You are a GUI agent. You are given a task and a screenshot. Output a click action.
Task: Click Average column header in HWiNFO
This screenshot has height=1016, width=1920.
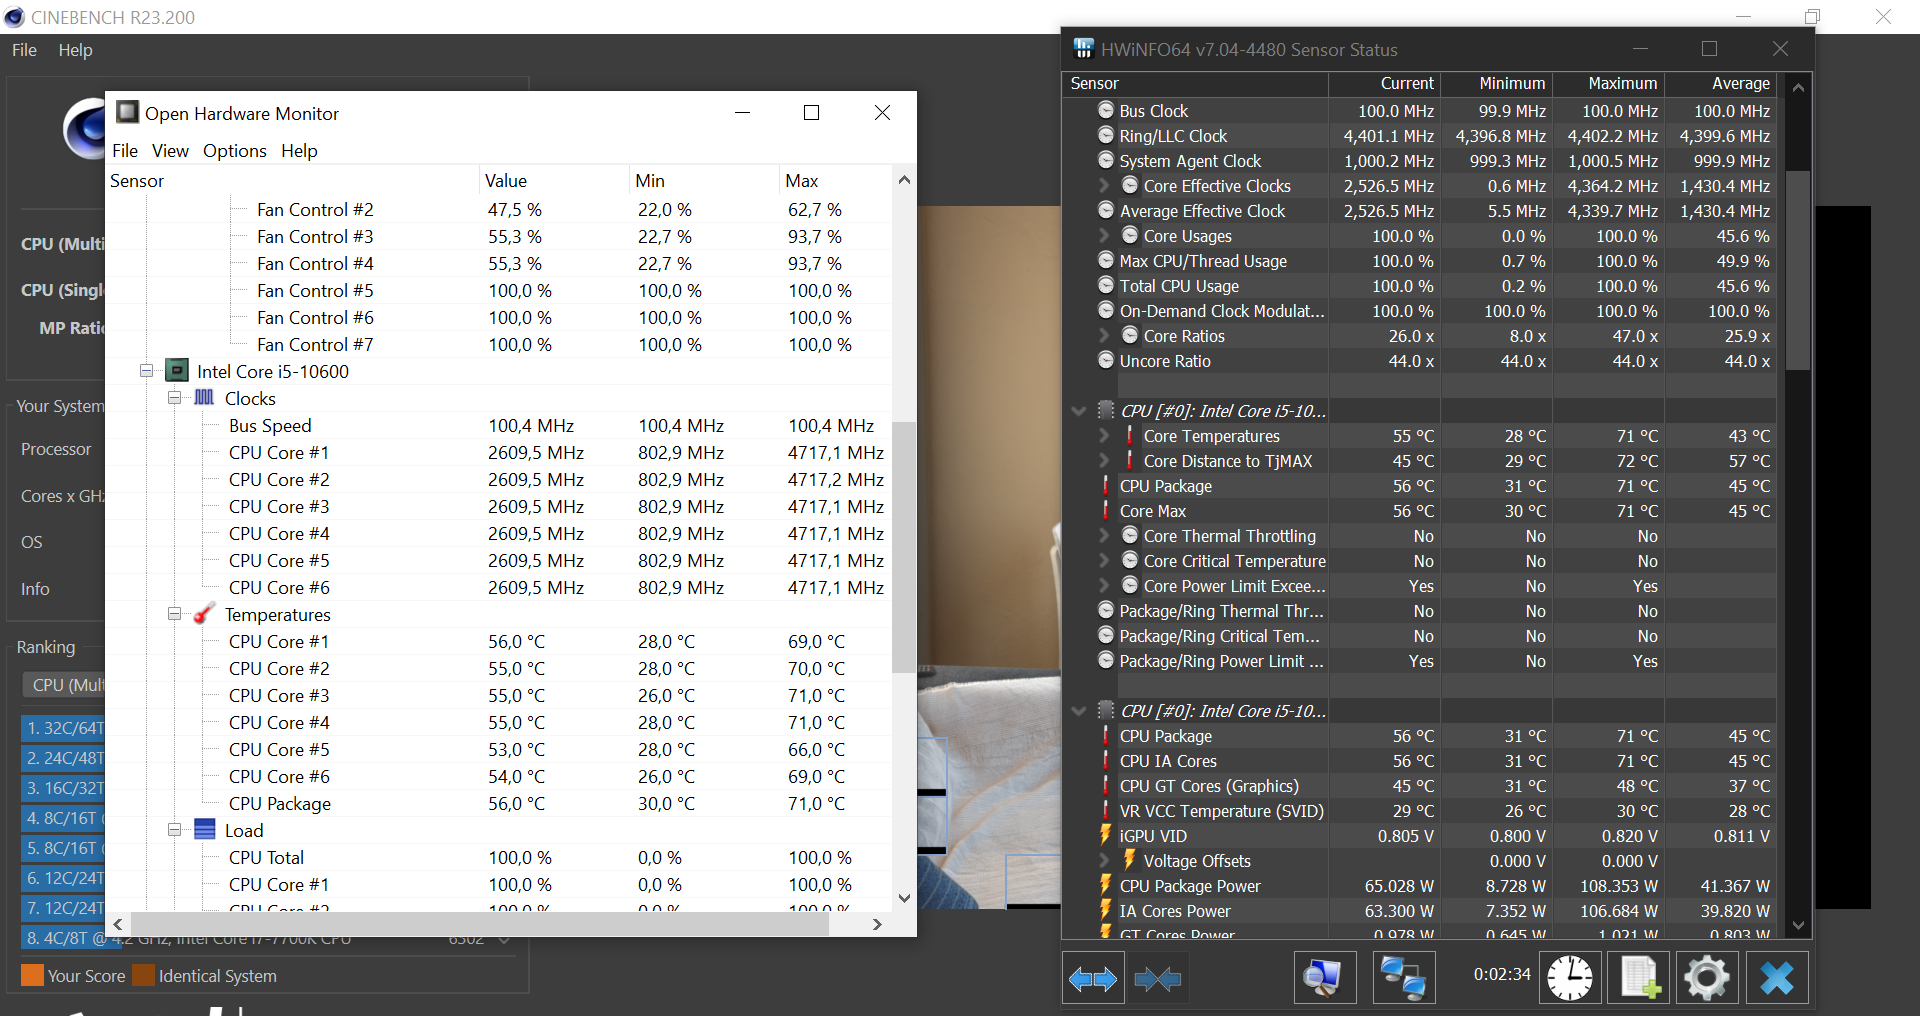tap(1720, 83)
